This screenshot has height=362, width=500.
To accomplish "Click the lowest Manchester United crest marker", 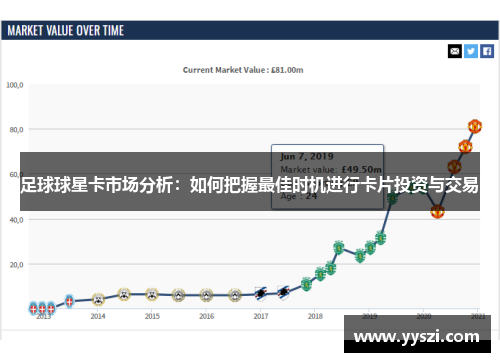I will tap(437, 211).
